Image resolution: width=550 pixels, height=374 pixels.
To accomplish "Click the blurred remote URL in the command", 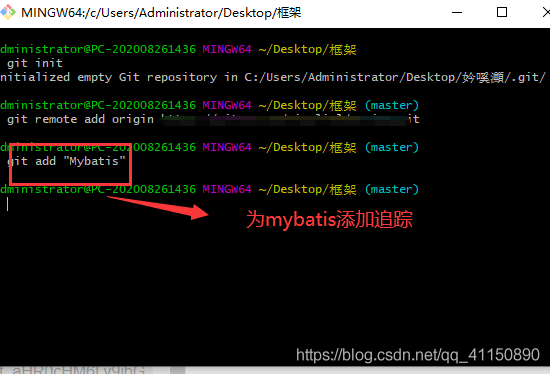I will click(284, 119).
